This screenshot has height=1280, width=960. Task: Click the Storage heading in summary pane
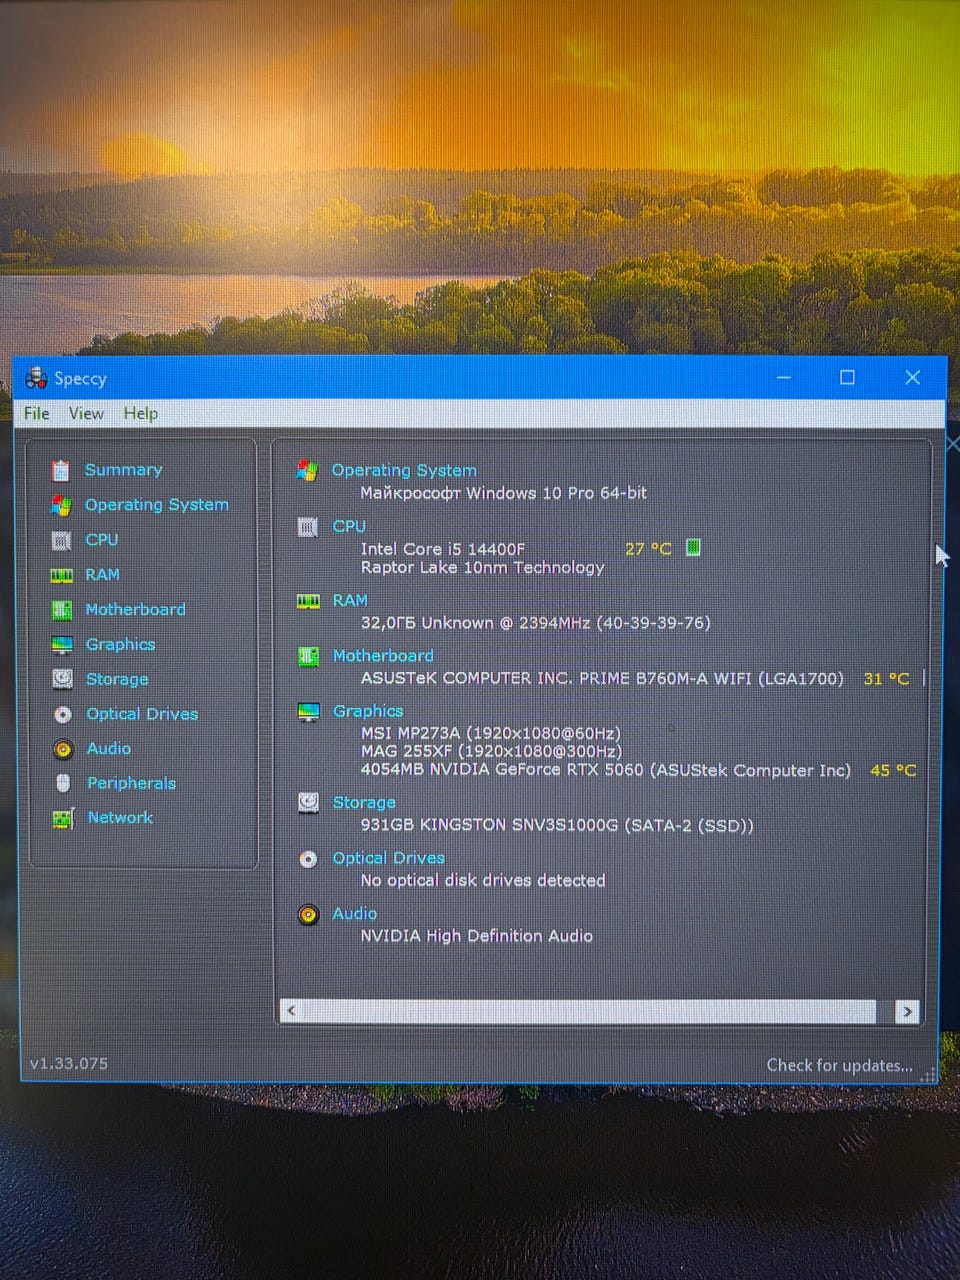click(364, 803)
